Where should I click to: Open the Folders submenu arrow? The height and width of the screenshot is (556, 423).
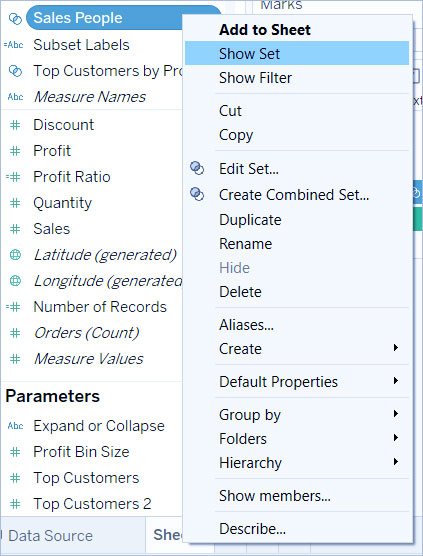tap(396, 438)
